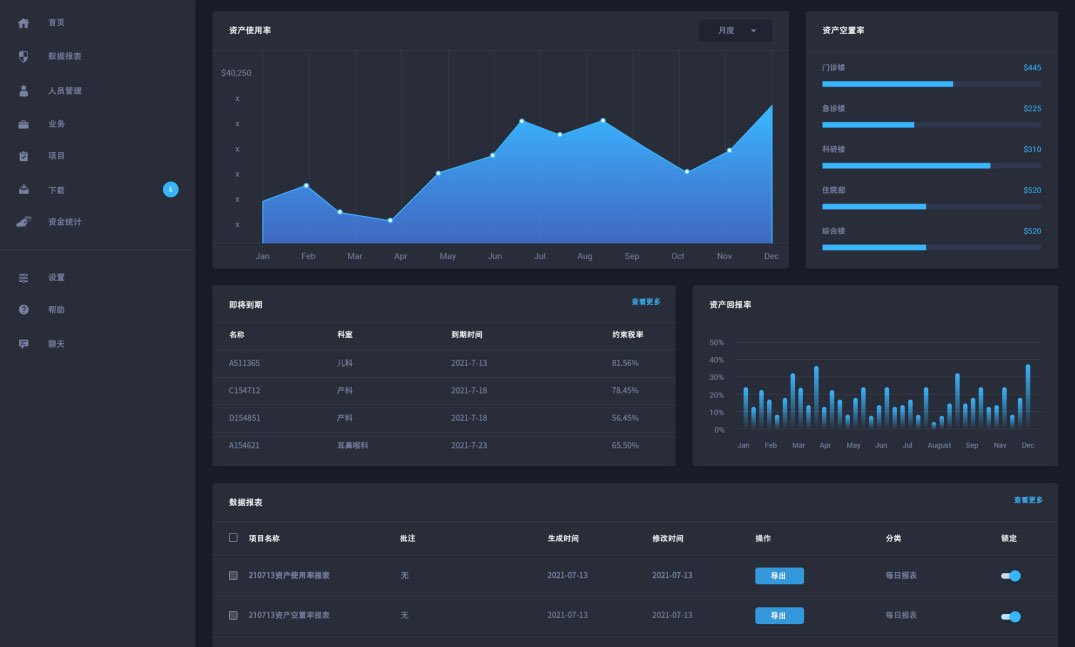1075x647 pixels.
Task: Select the A511365 row in 即将到期 table
Action: [443, 362]
